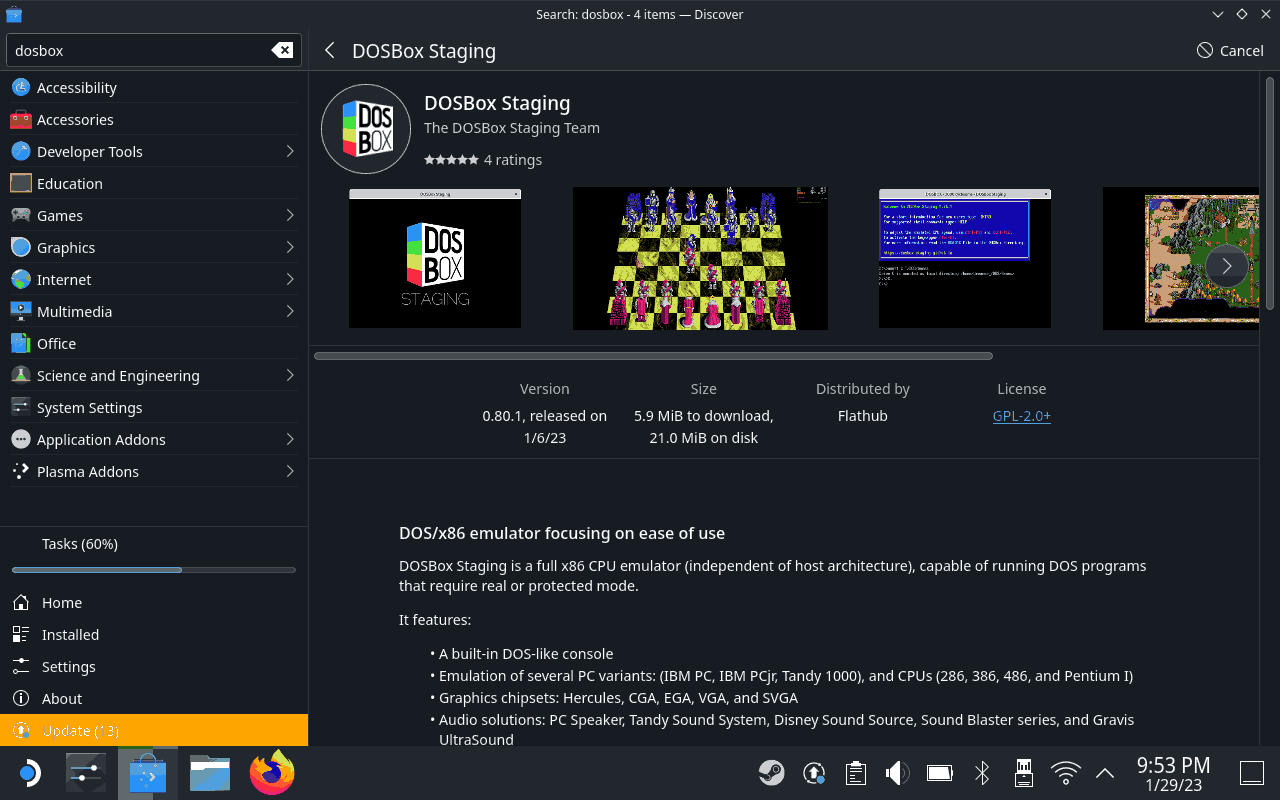
Task: Open the Installed section icon in sidebar
Action: (x=22, y=634)
